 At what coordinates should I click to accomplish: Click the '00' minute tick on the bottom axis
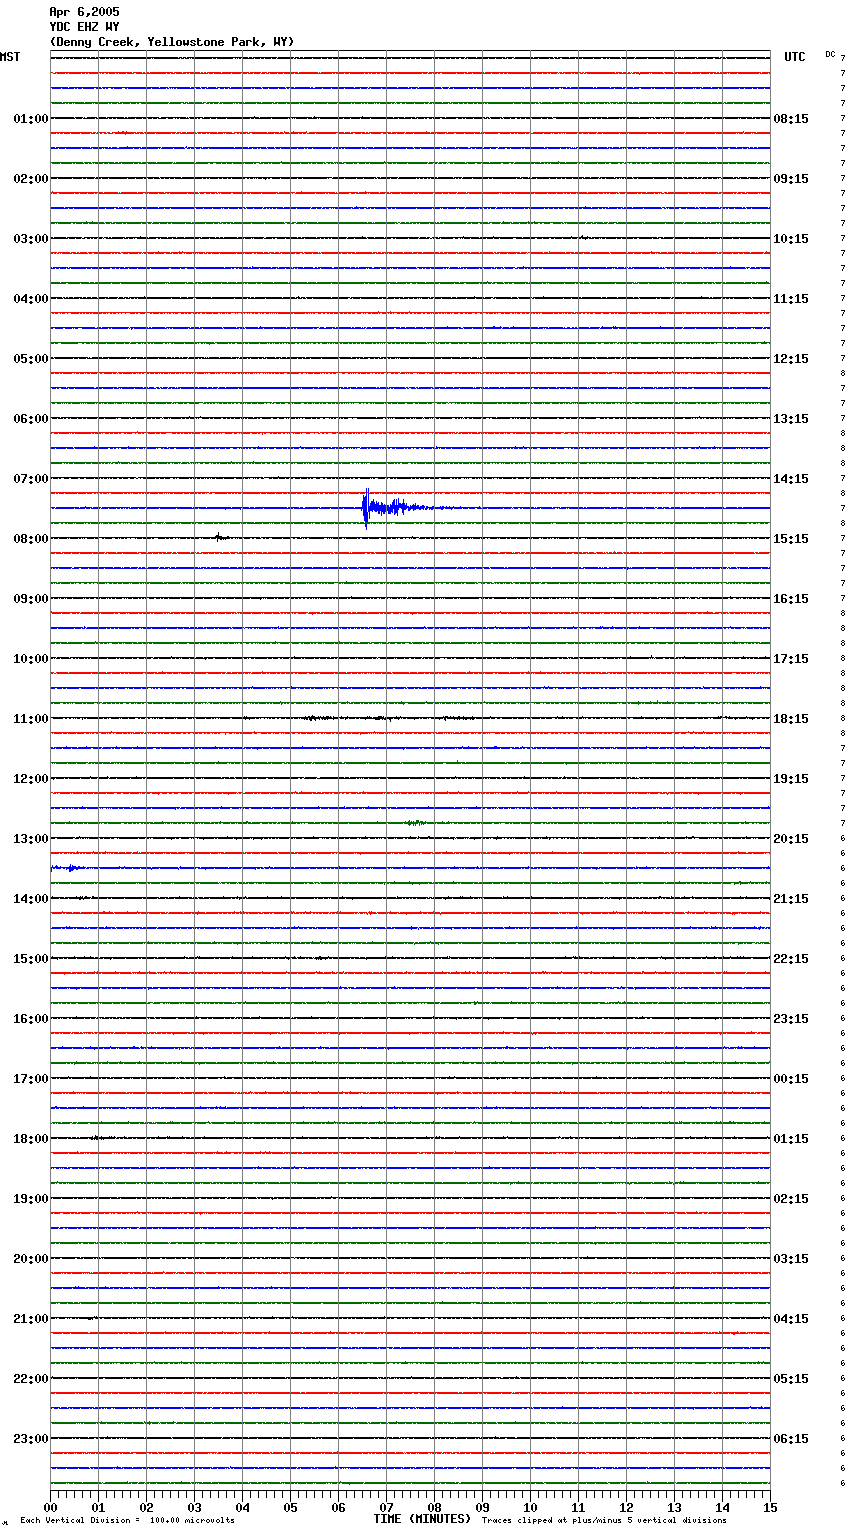50,1507
